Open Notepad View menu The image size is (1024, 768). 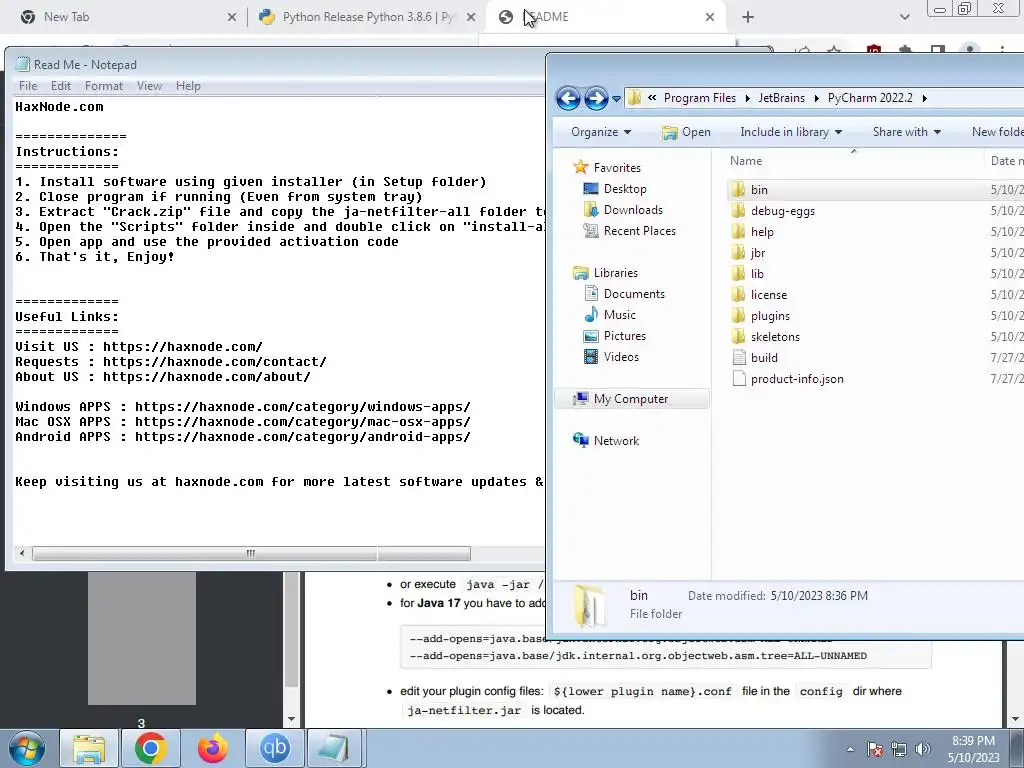(x=149, y=86)
